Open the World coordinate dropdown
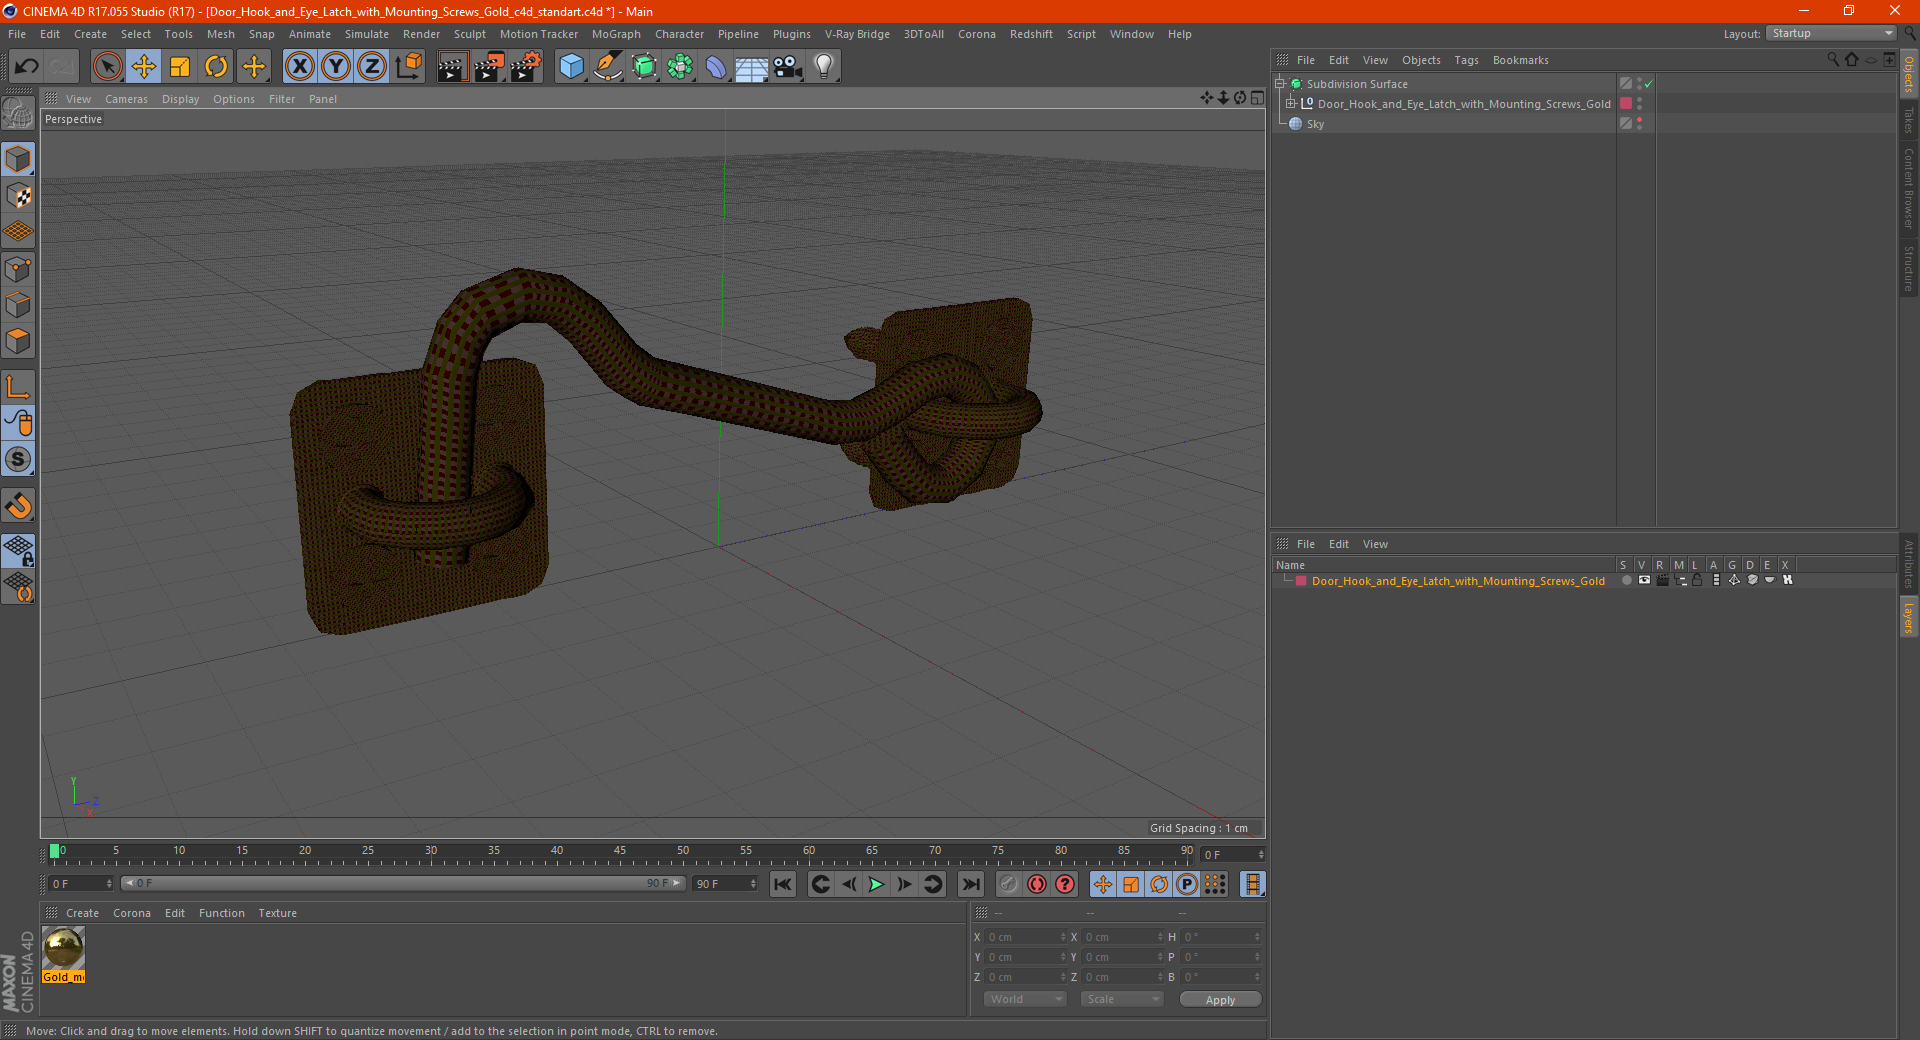1920x1040 pixels. tap(1025, 999)
